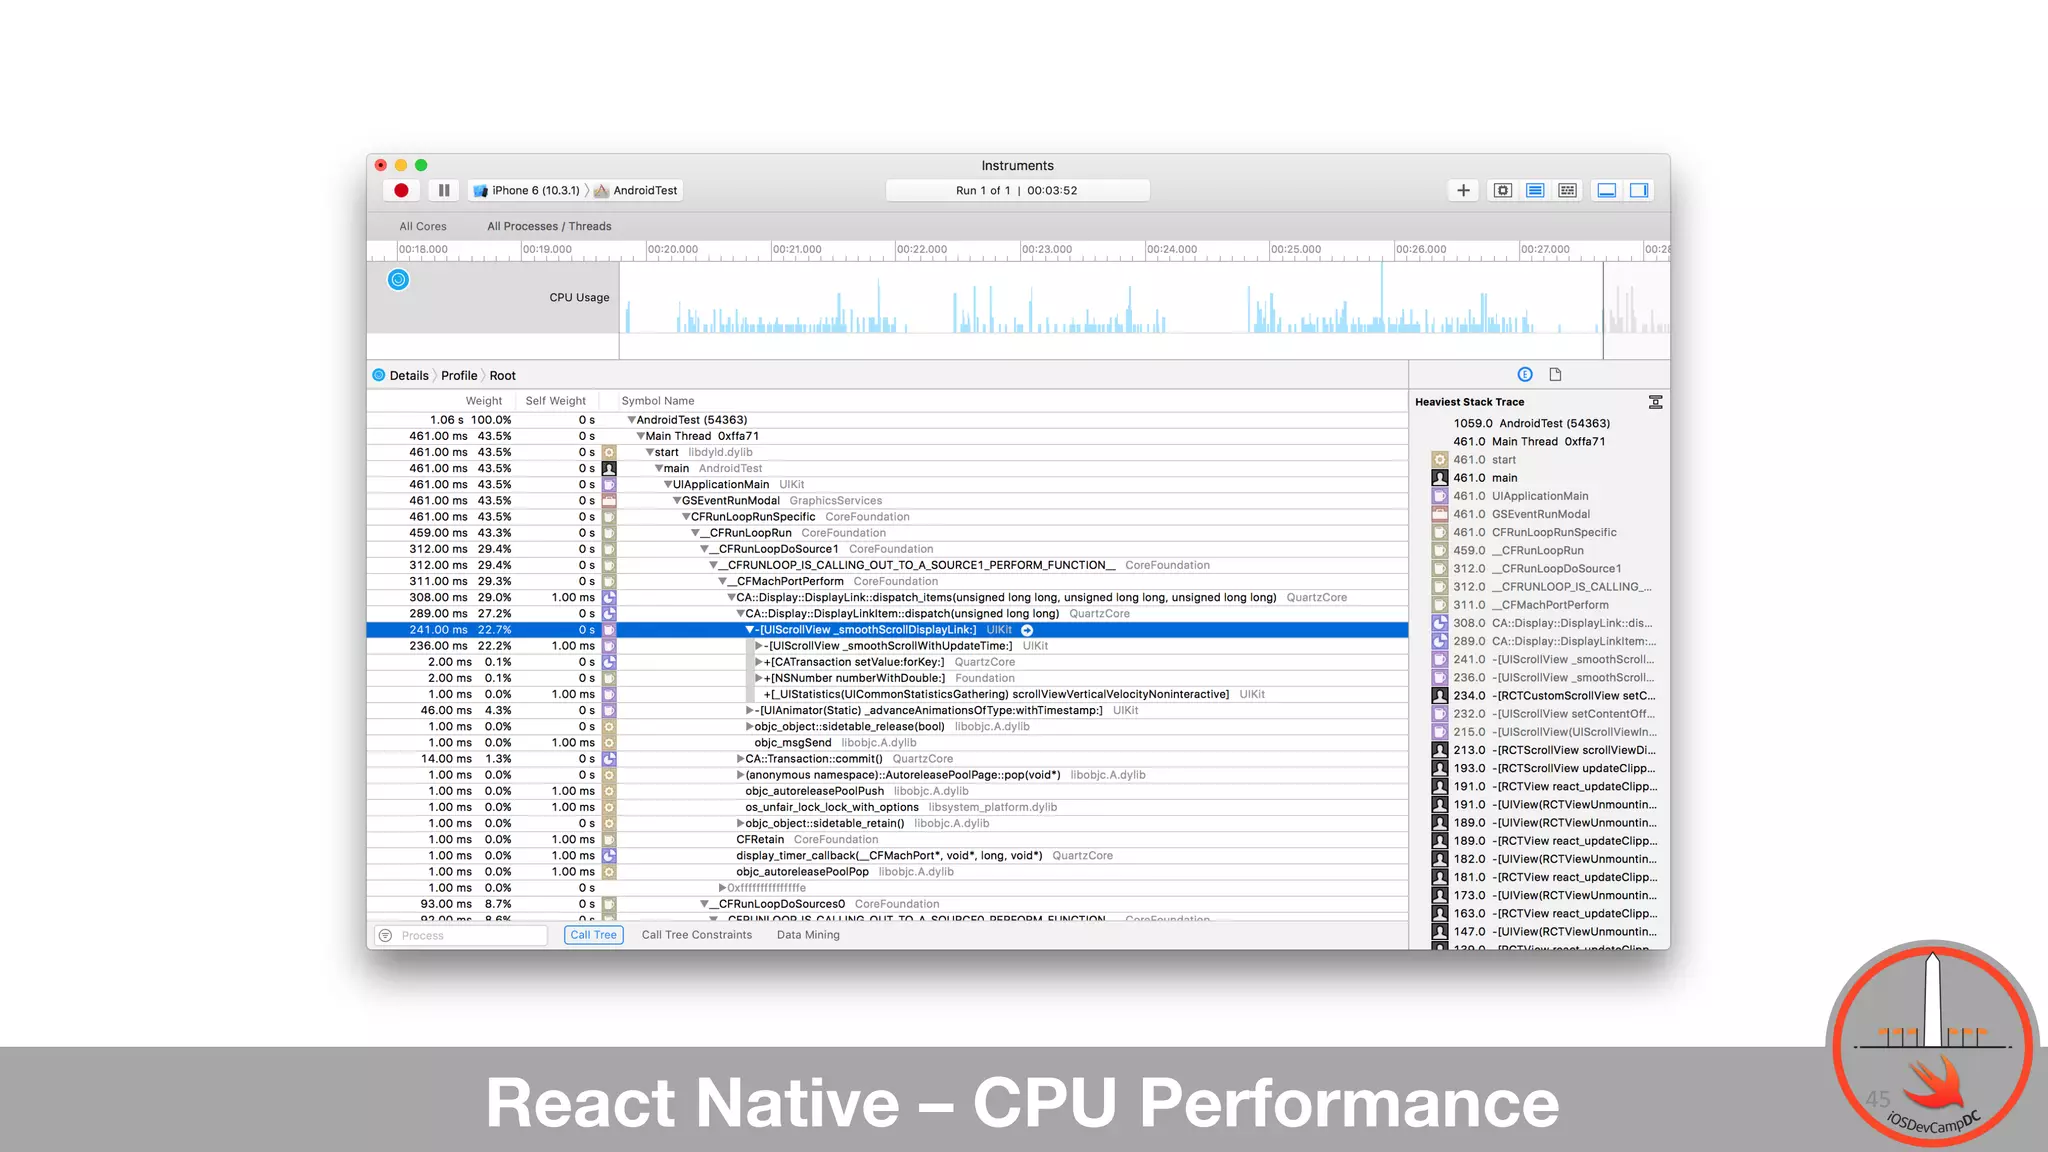Open the iPhone 6 (10.3.1) device selector
This screenshot has width=2048, height=1152.
[527, 191]
